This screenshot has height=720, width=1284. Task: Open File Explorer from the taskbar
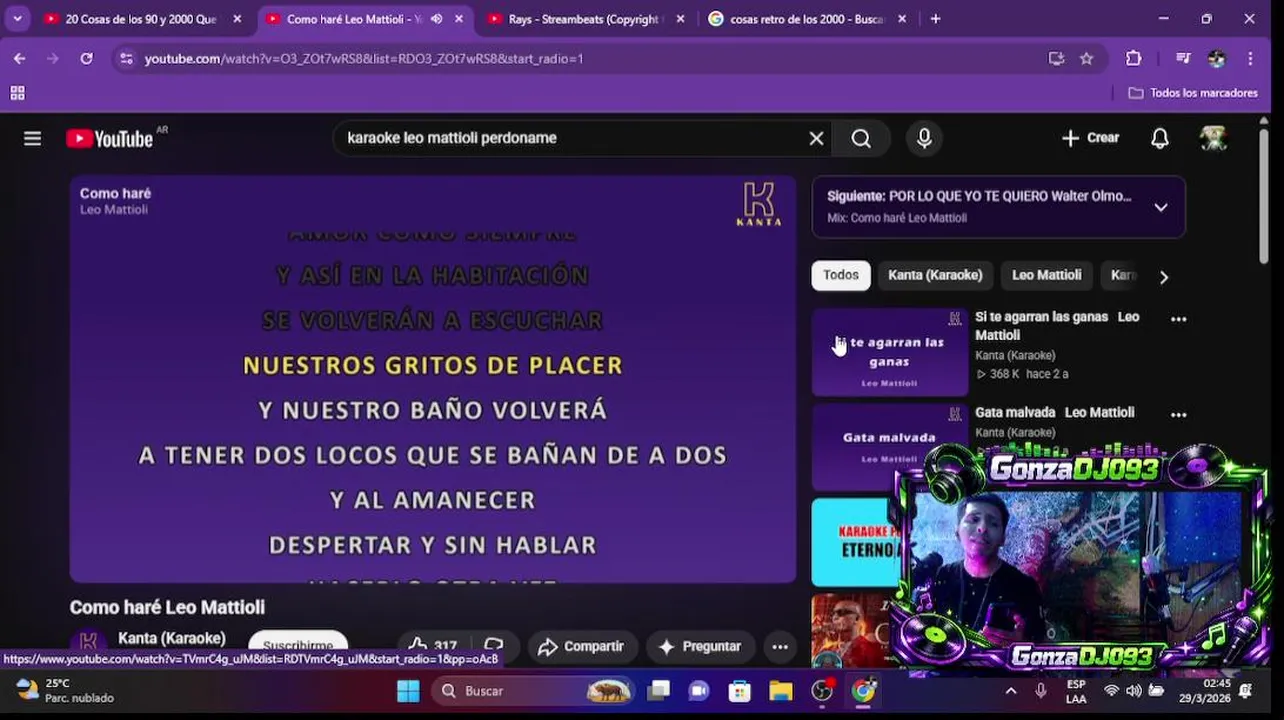pos(781,691)
